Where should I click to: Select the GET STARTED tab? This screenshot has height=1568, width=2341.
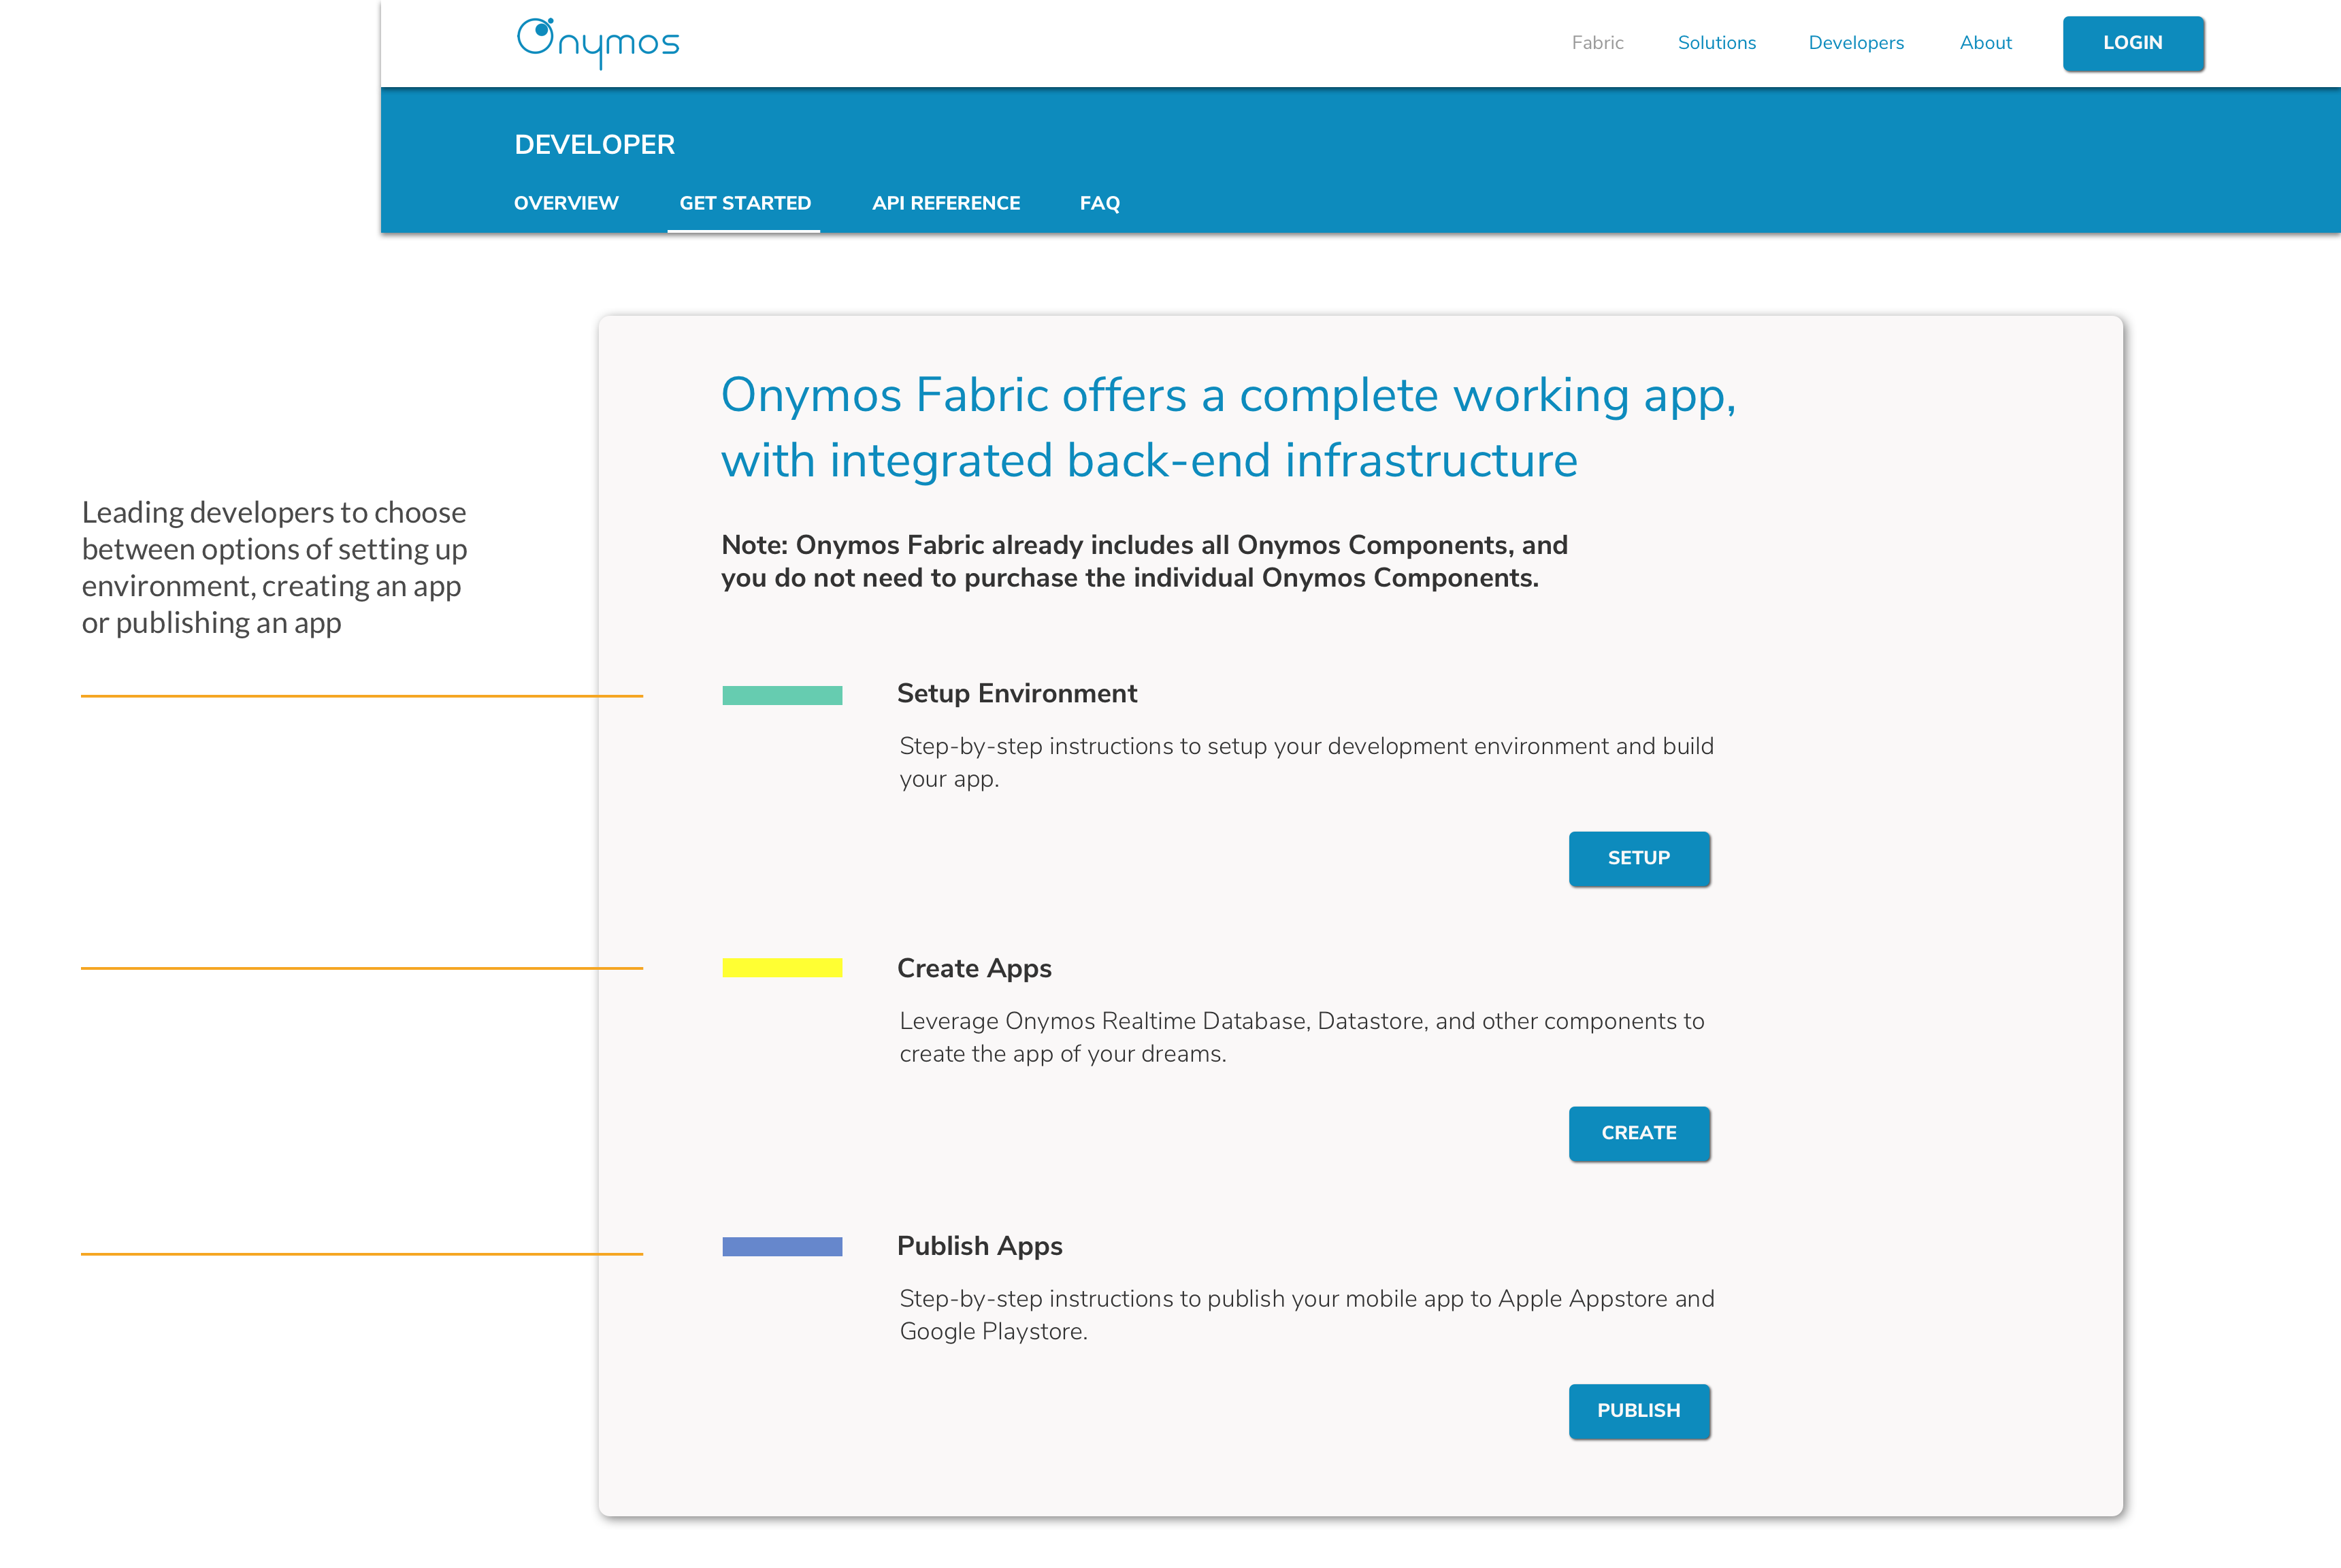(745, 203)
